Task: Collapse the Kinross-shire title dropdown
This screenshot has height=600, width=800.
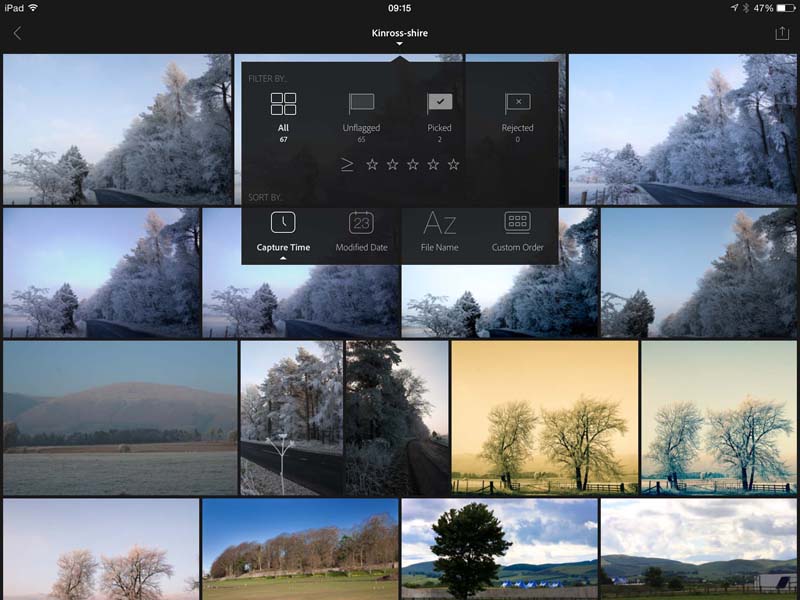Action: [399, 44]
